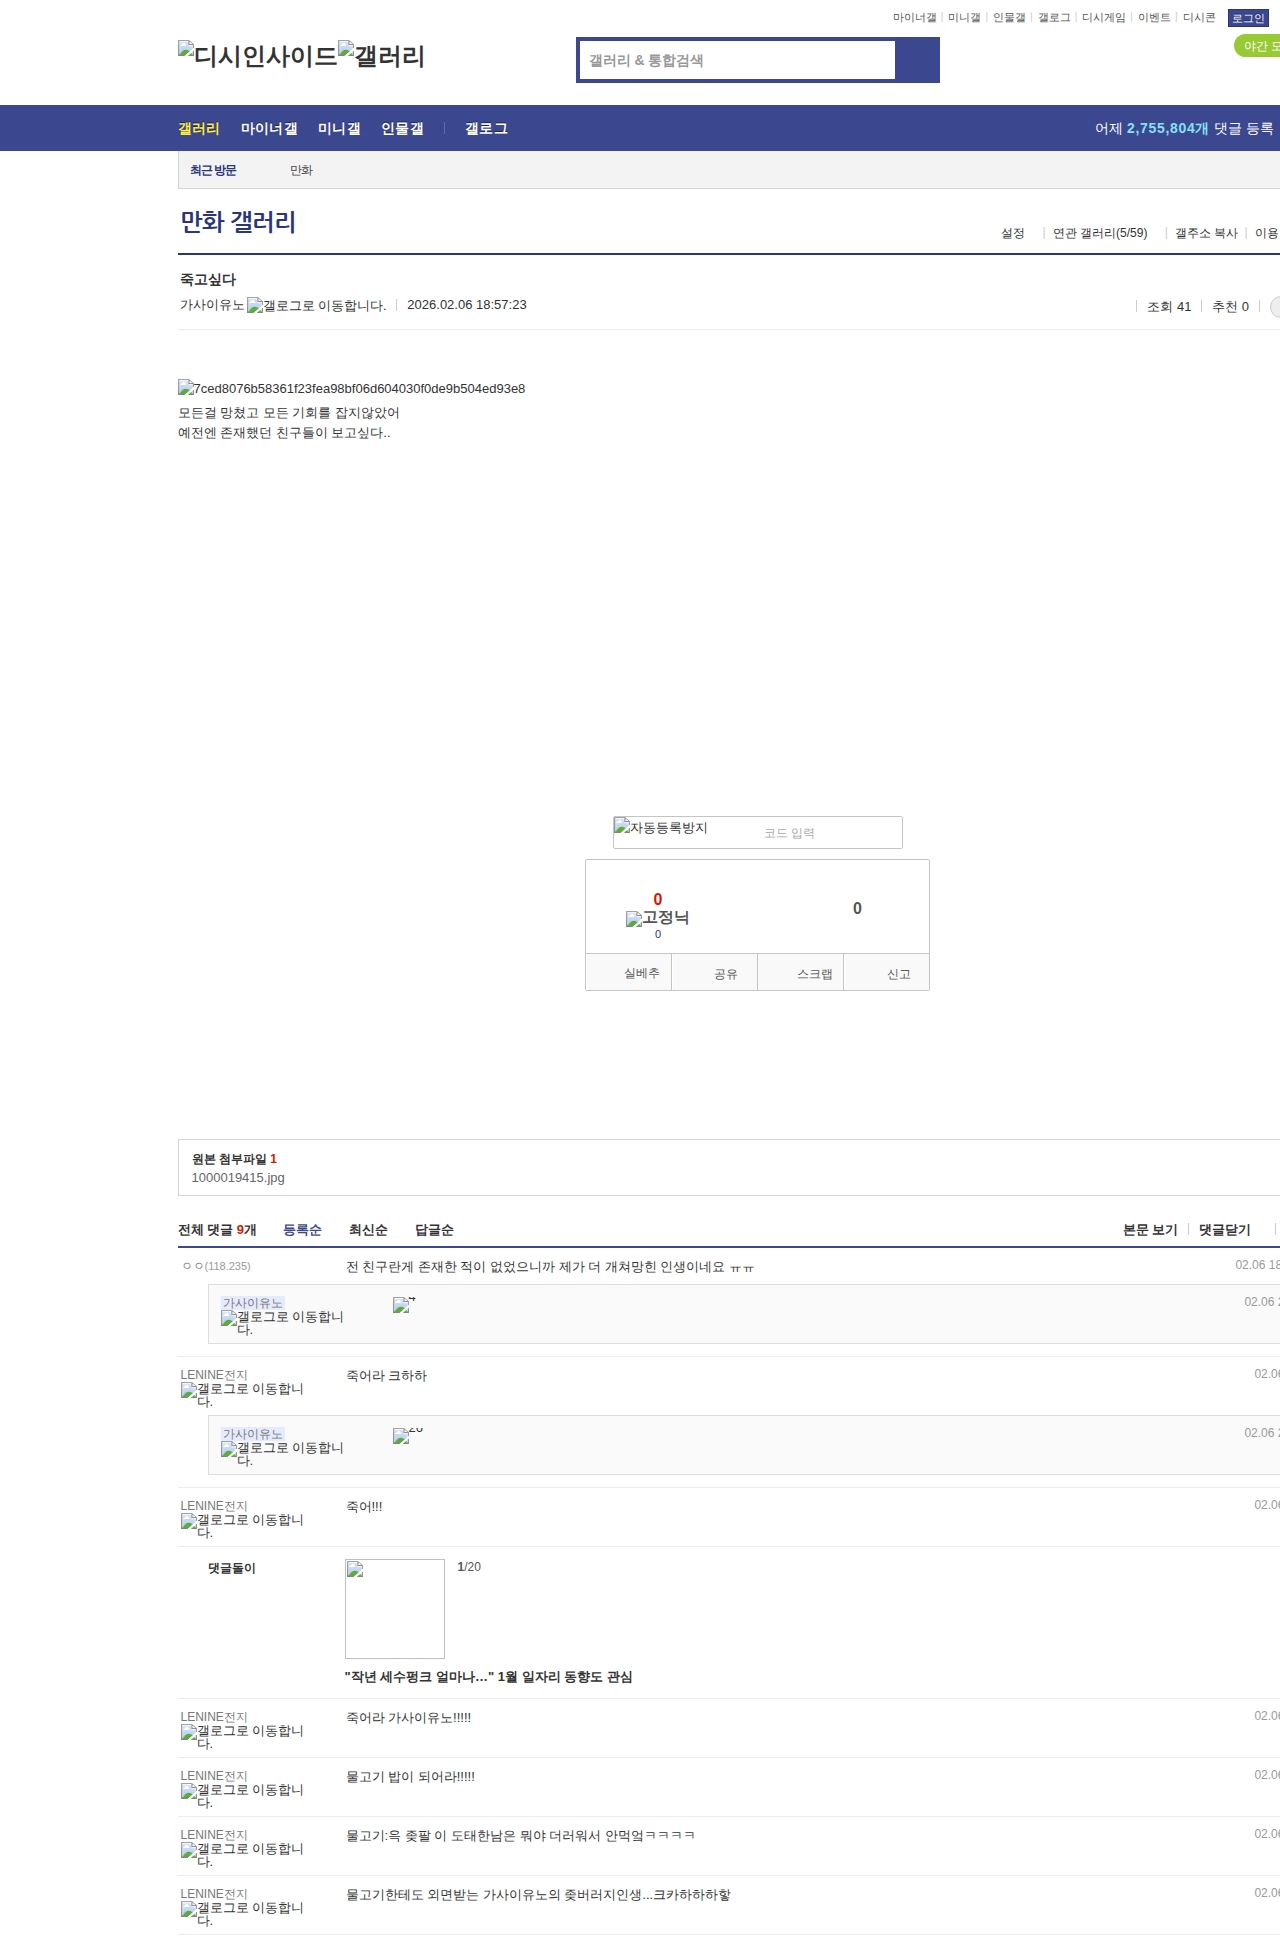Click 갤주소 복사
The width and height of the screenshot is (1280, 1957).
coord(1206,233)
